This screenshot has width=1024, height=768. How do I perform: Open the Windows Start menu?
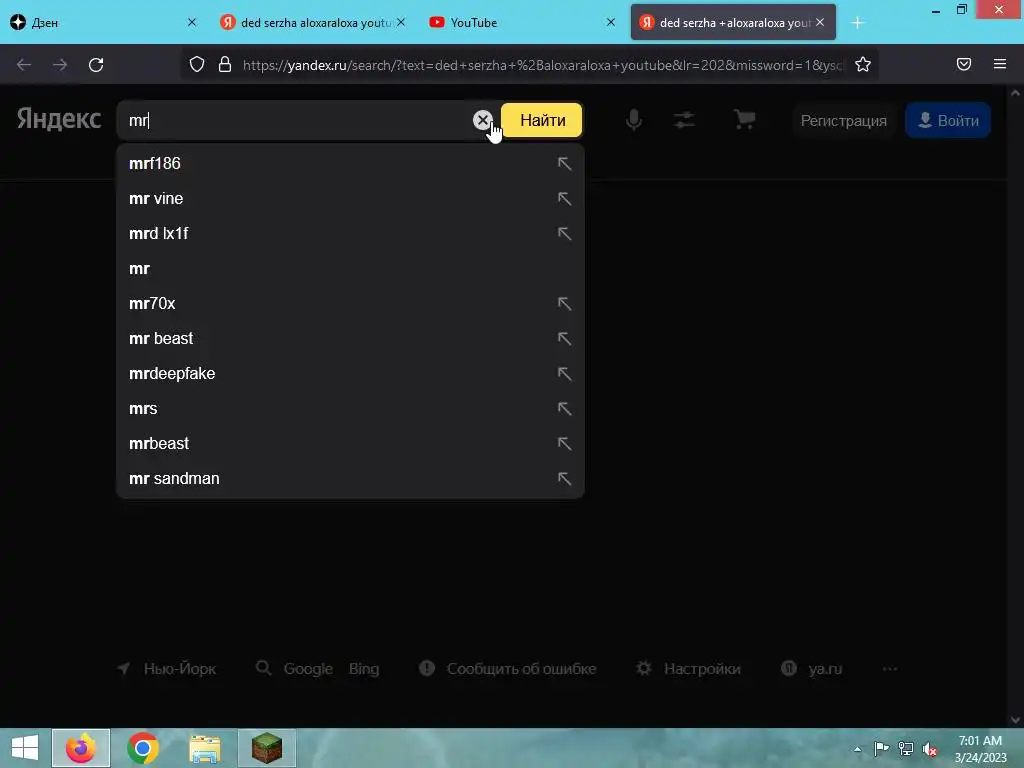click(25, 748)
